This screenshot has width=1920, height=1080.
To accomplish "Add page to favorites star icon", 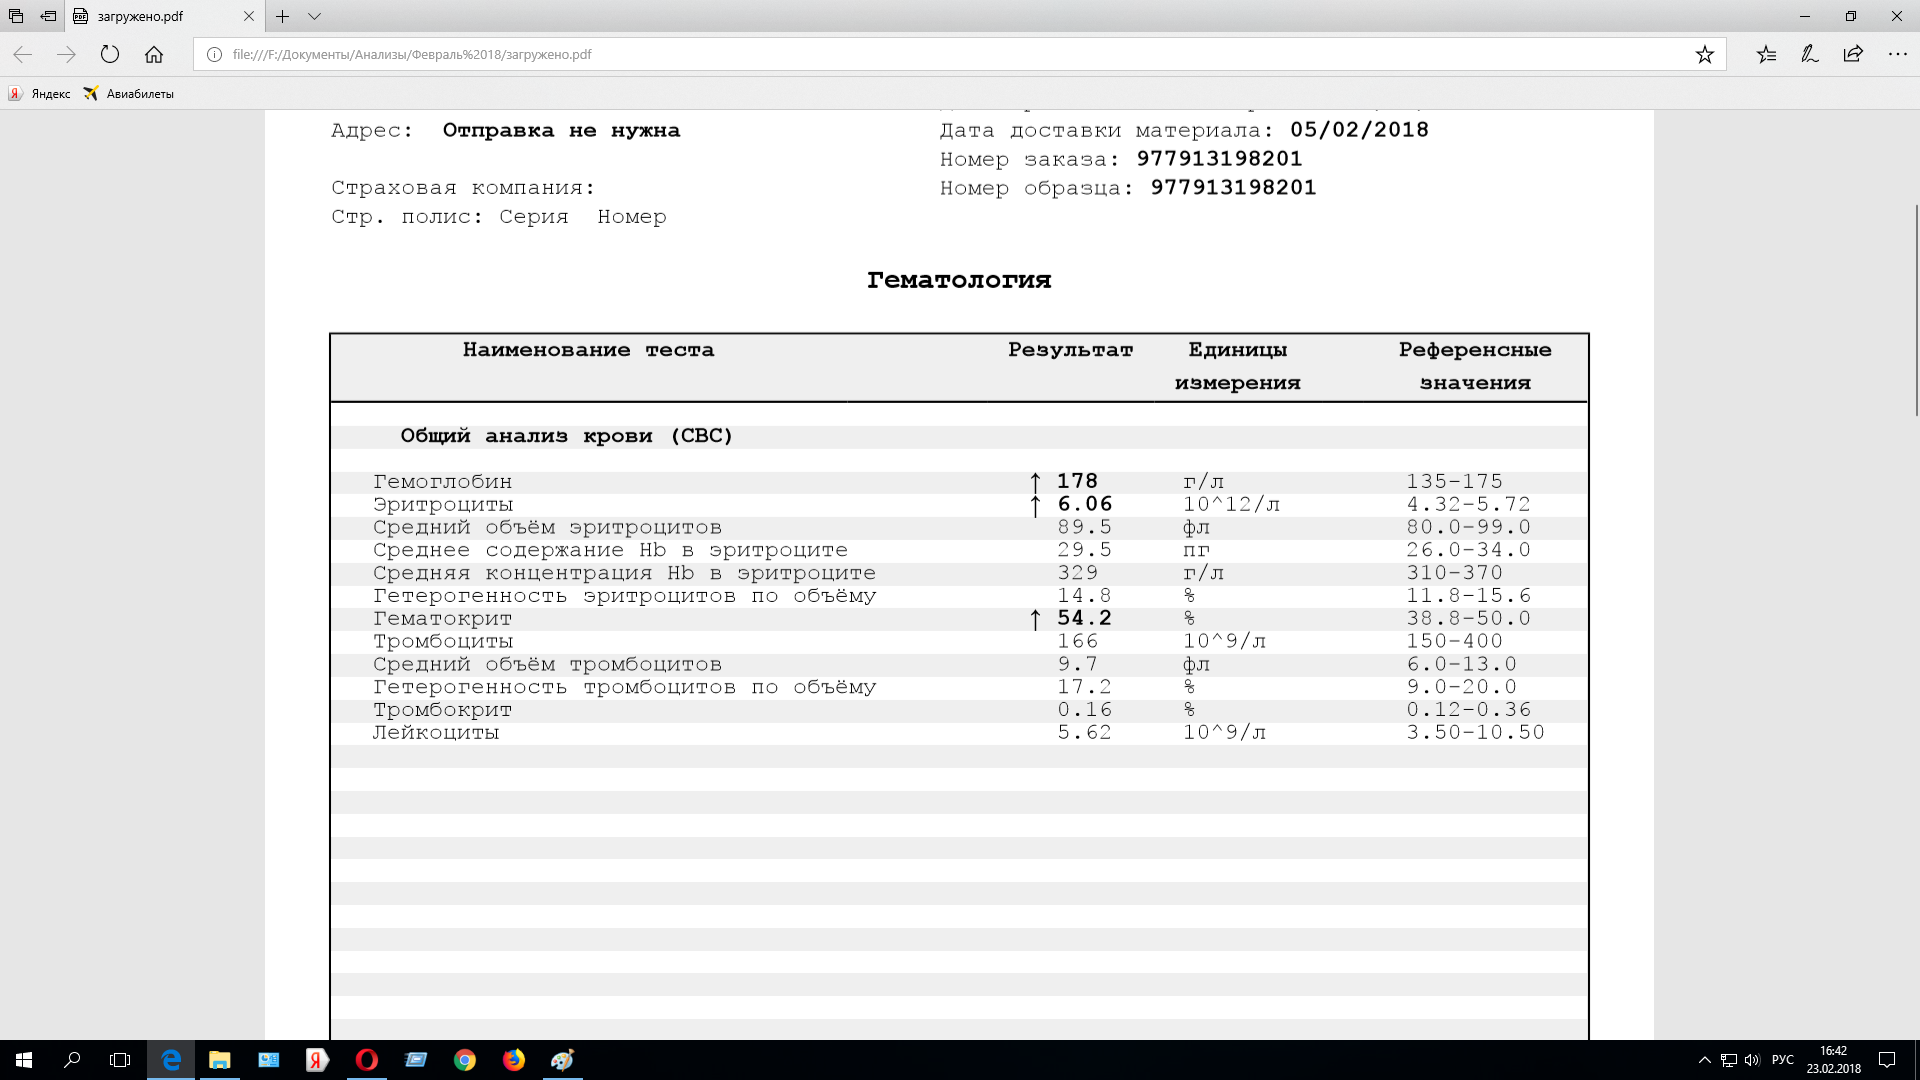I will point(1705,55).
